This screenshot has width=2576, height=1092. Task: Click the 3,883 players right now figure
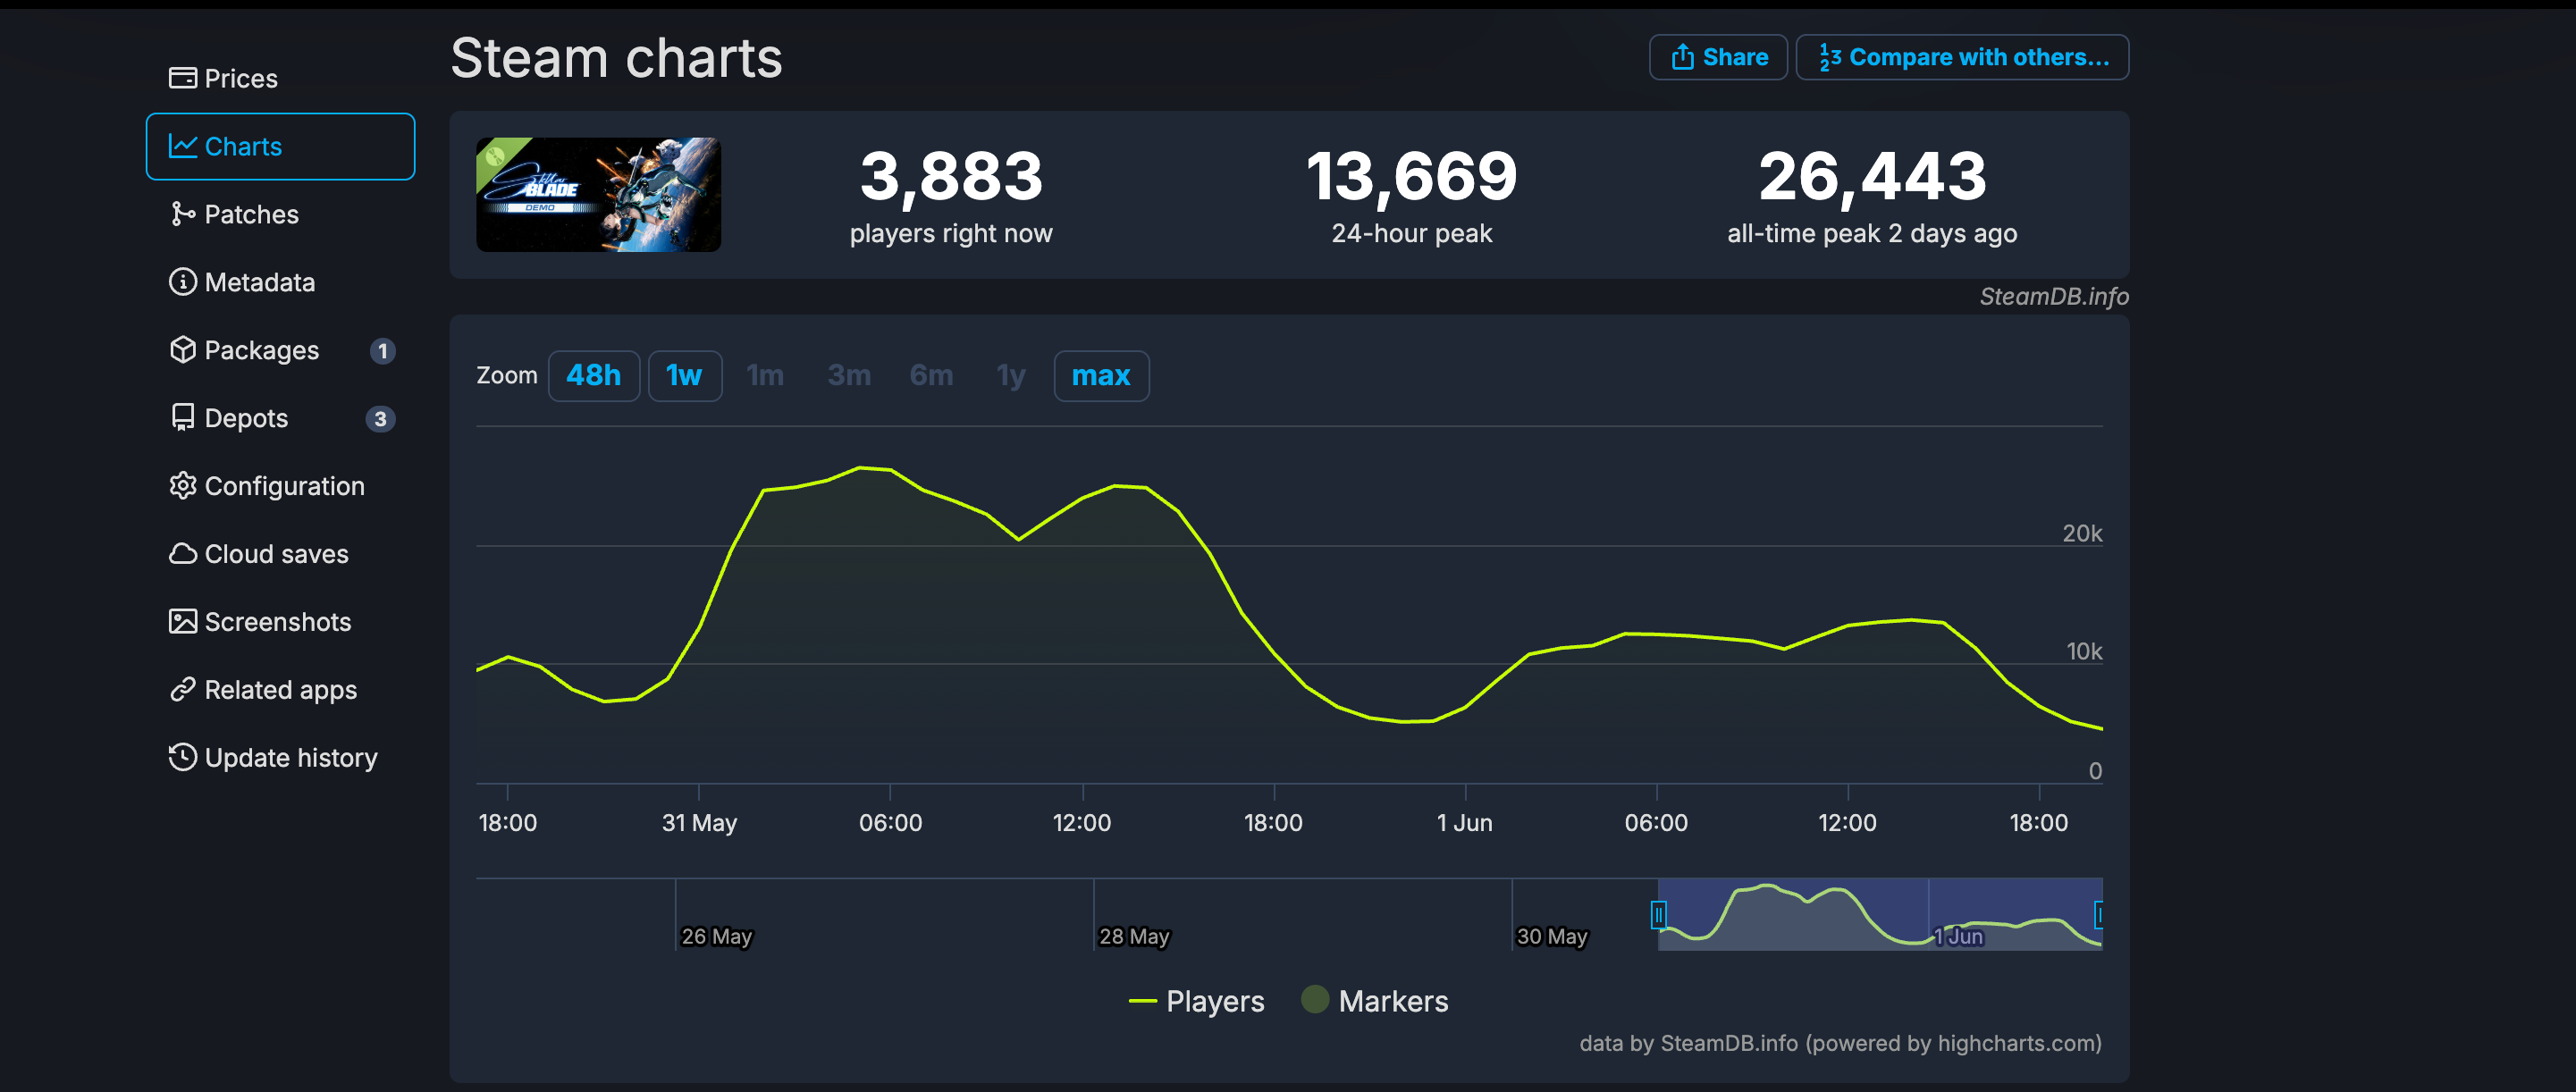point(951,176)
